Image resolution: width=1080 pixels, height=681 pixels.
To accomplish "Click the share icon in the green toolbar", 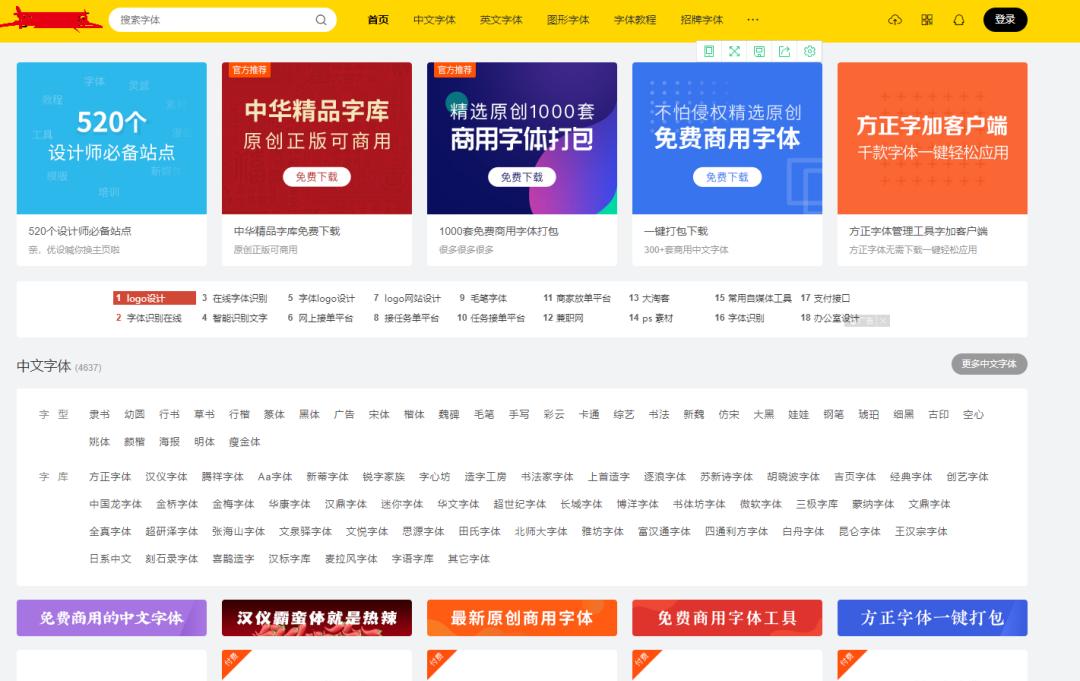I will (784, 51).
